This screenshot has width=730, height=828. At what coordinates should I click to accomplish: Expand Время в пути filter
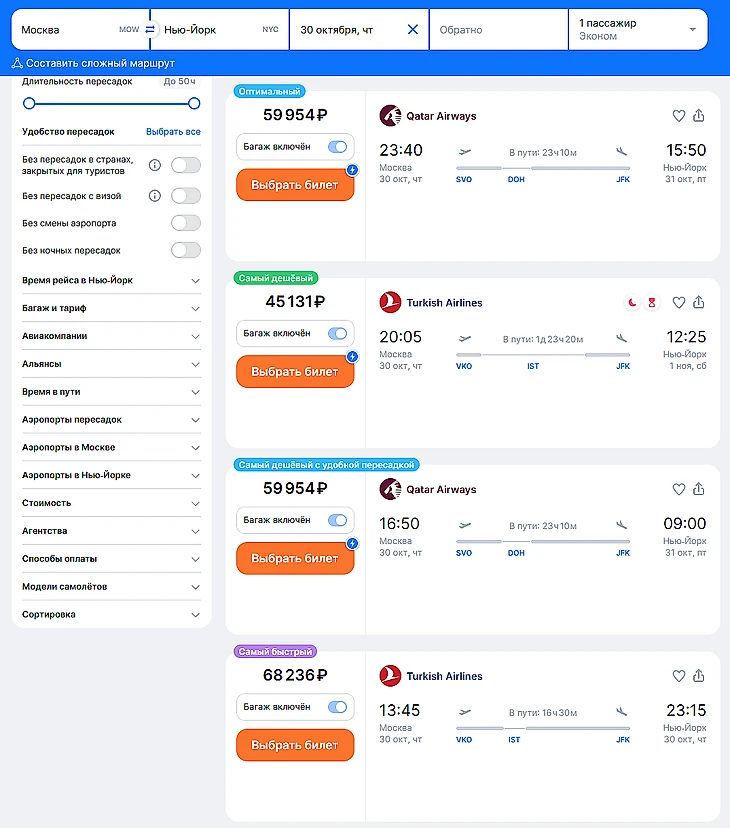(111, 392)
